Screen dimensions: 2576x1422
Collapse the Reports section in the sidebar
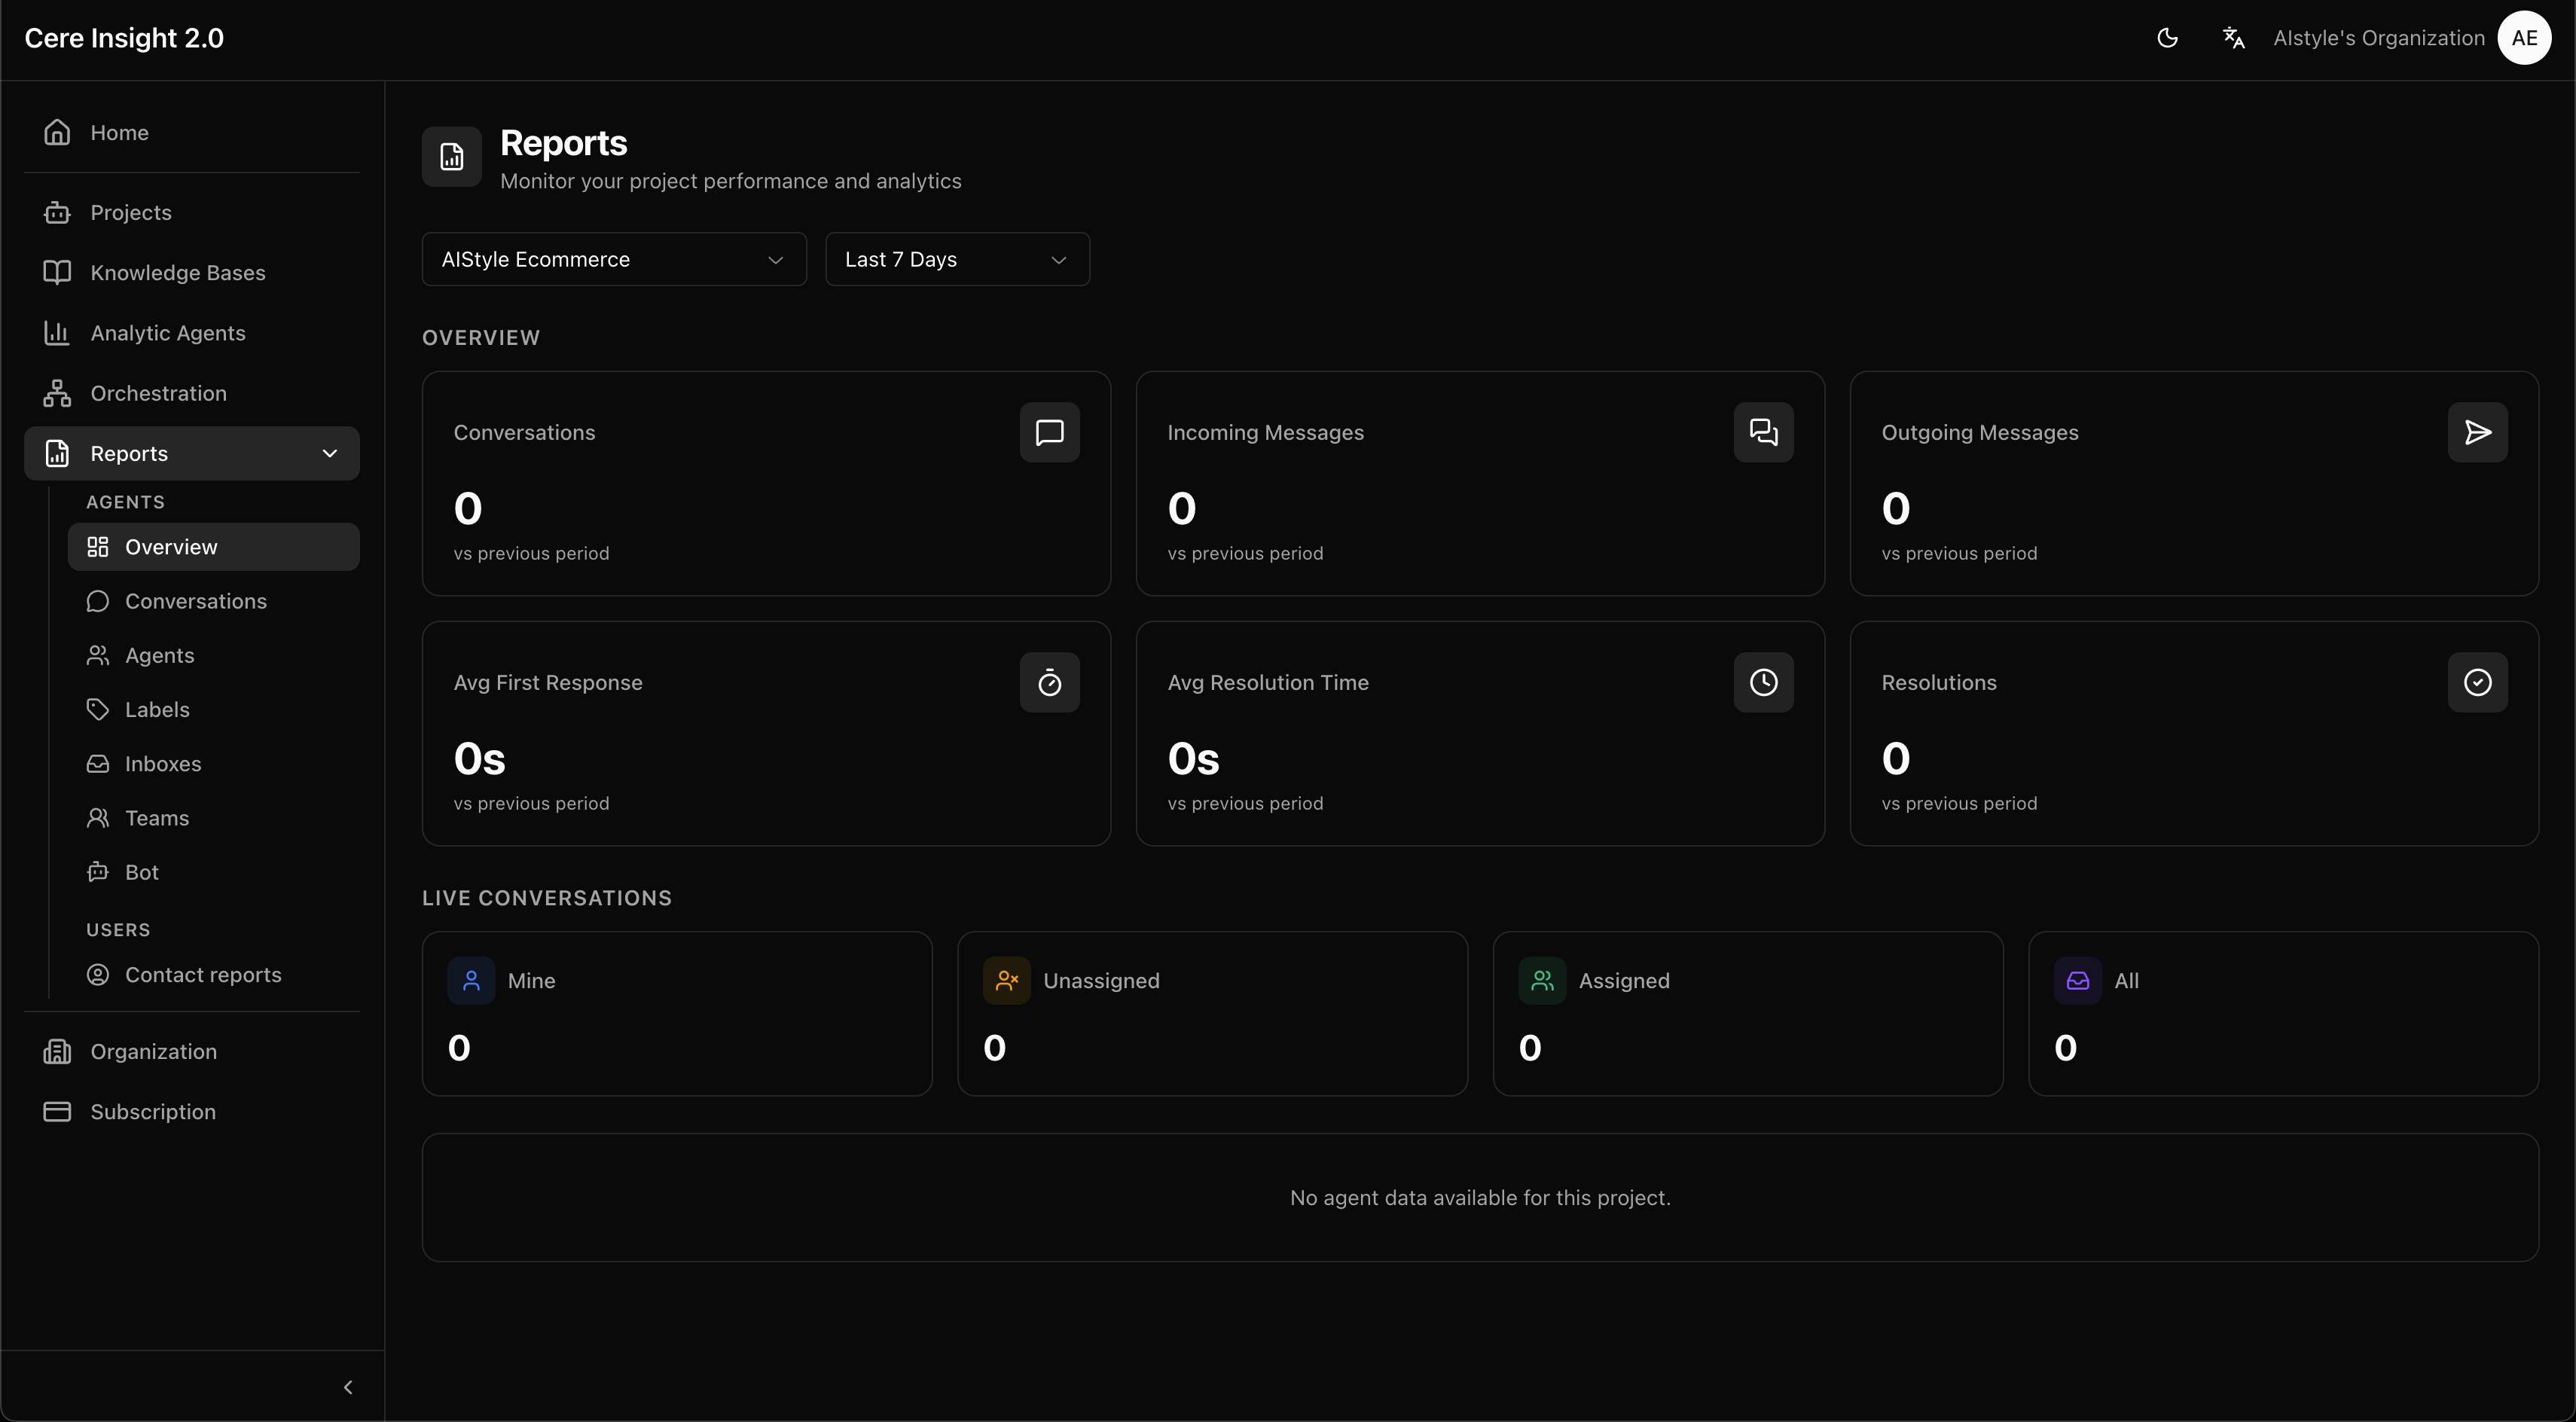pyautogui.click(x=330, y=453)
